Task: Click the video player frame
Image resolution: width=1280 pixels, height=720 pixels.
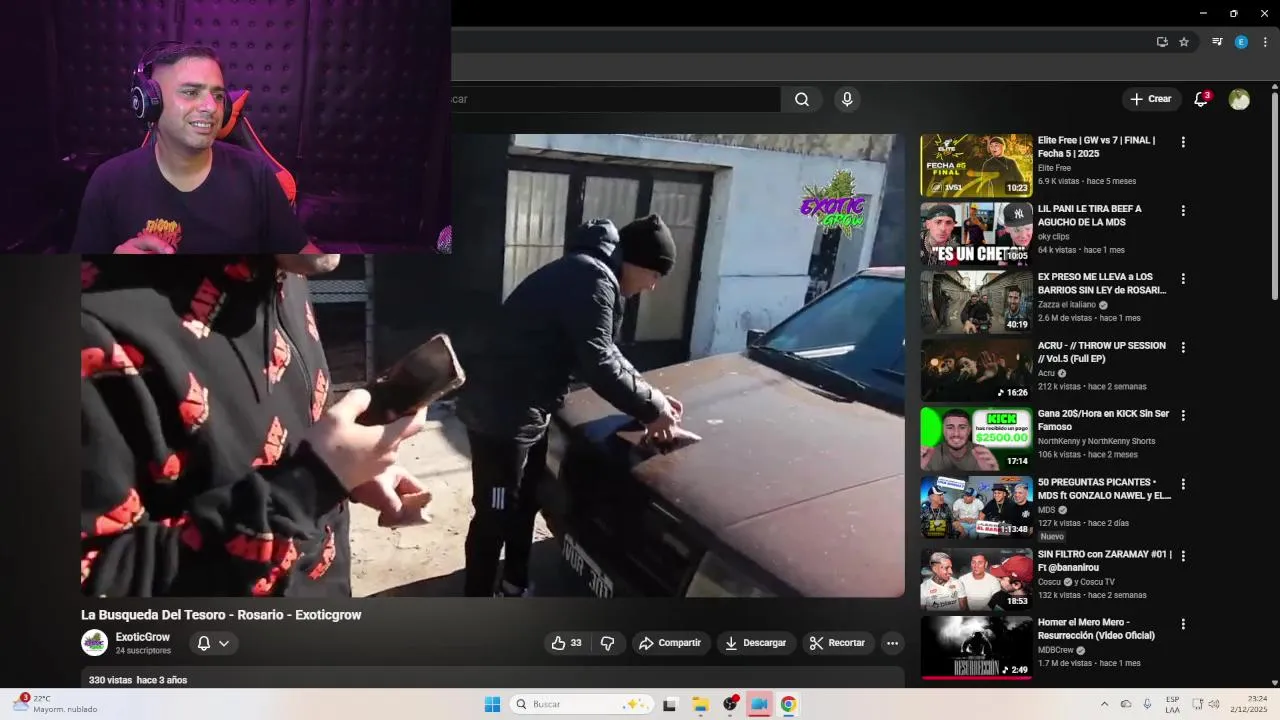Action: point(493,365)
